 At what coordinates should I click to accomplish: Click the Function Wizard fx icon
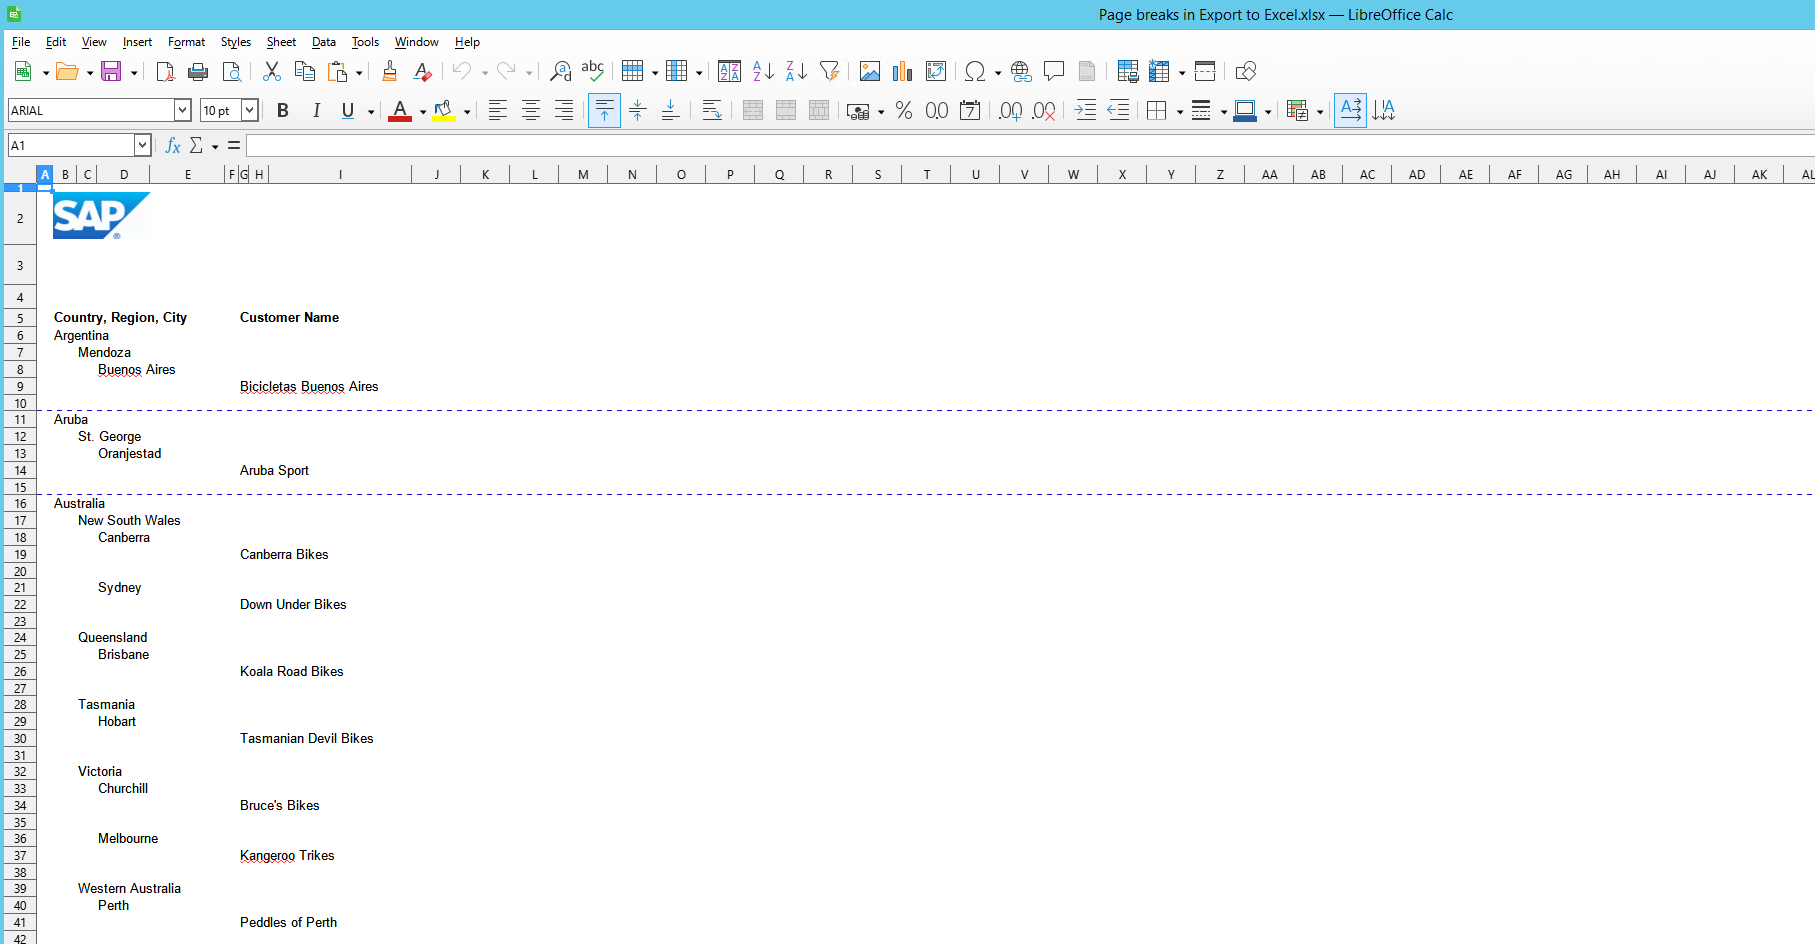point(172,146)
